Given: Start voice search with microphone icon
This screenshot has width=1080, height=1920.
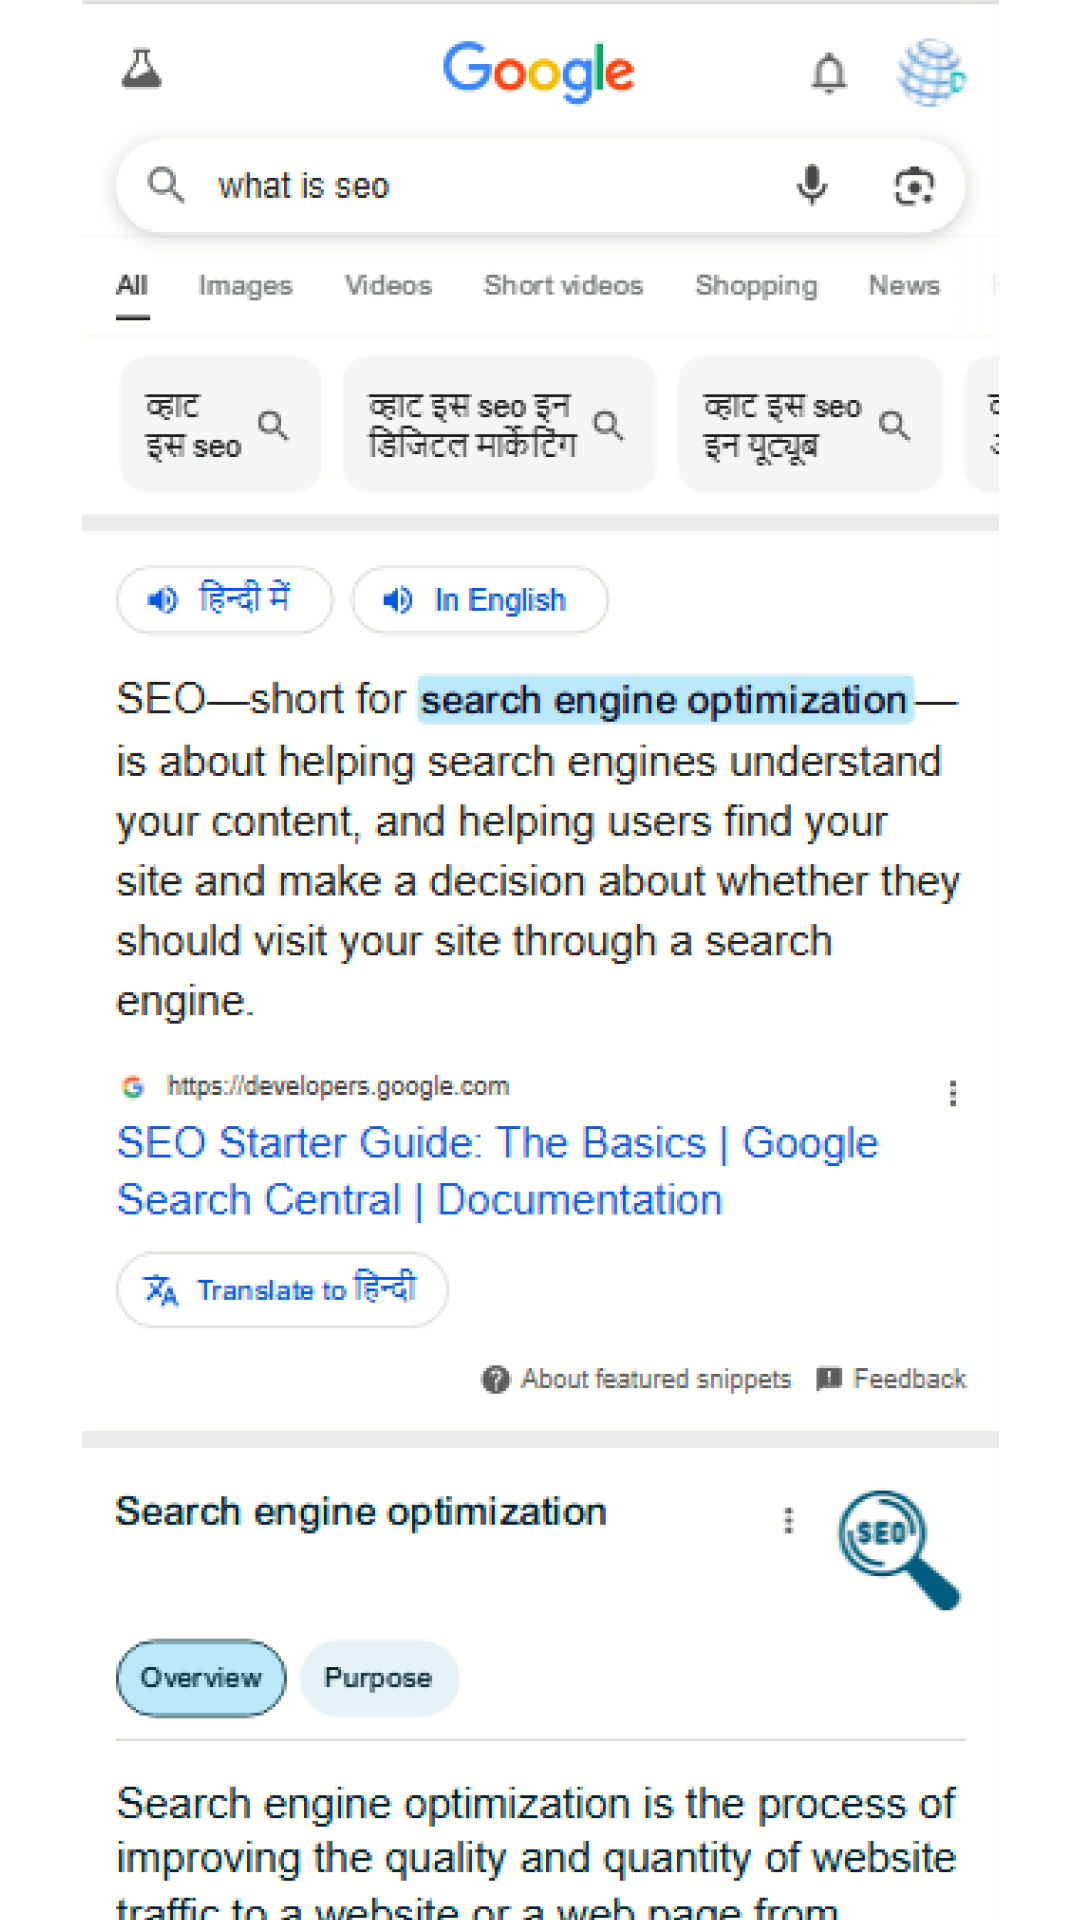Looking at the screenshot, I should point(812,185).
